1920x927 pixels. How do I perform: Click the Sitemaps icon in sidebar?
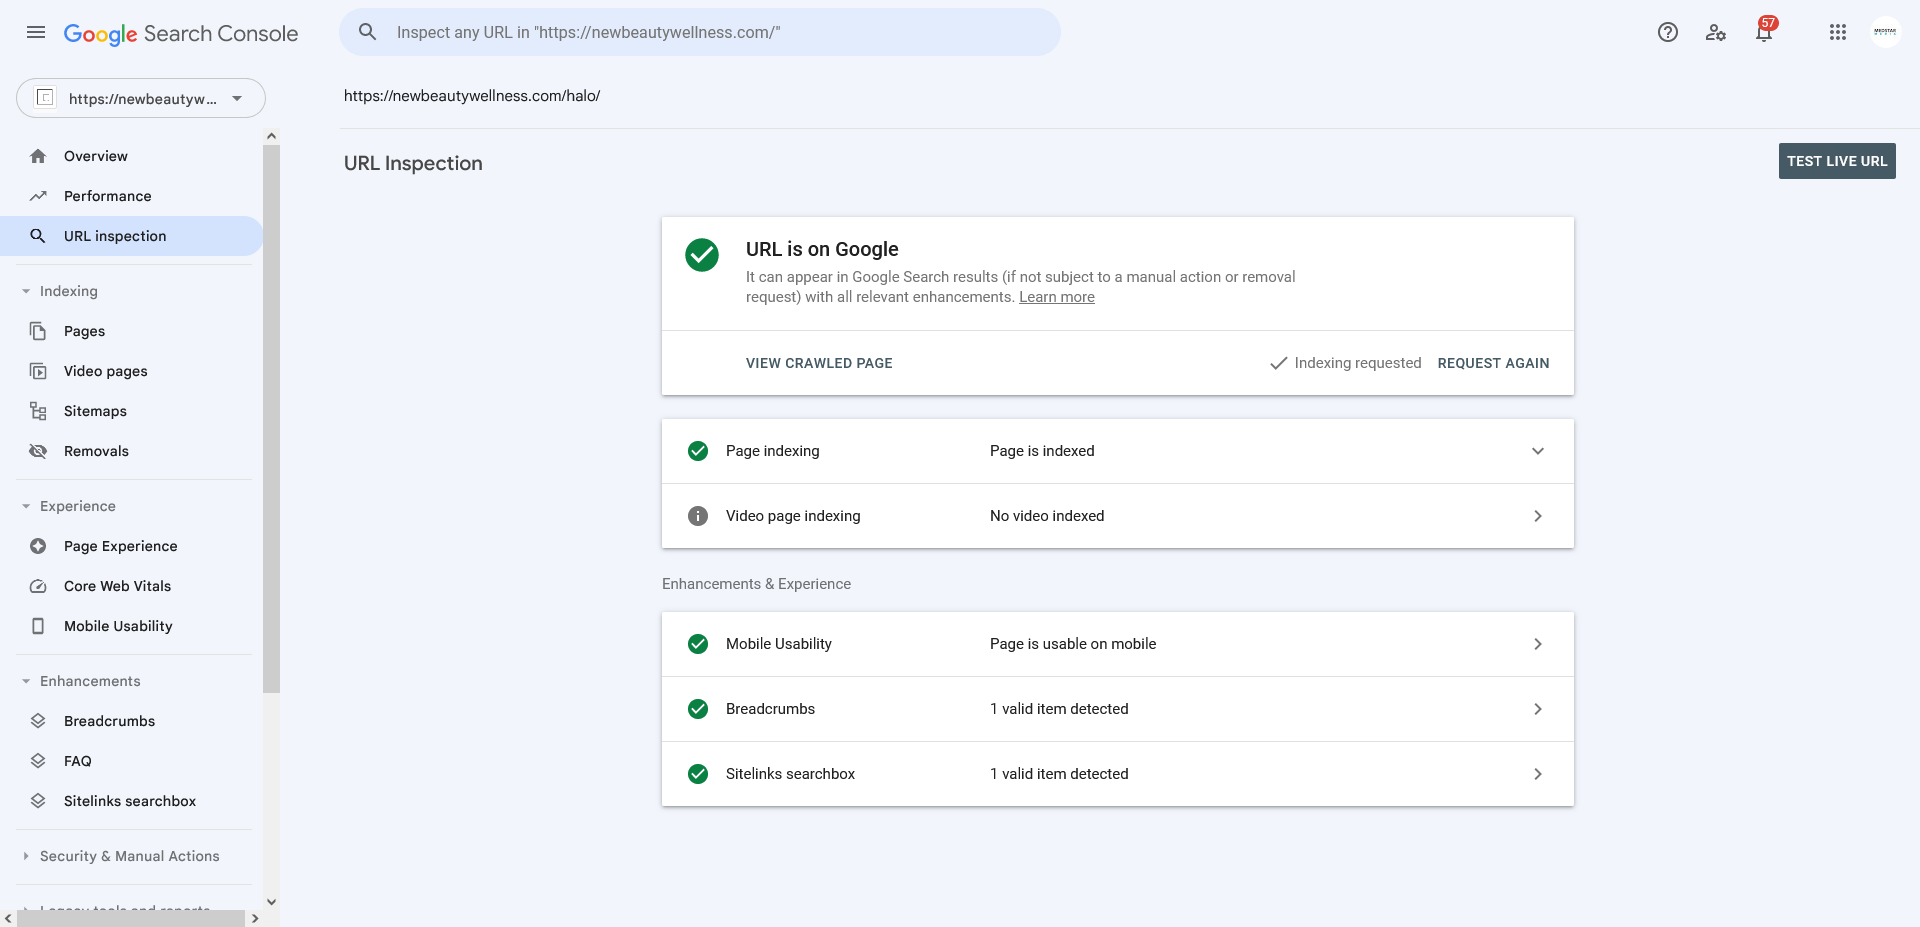[38, 411]
